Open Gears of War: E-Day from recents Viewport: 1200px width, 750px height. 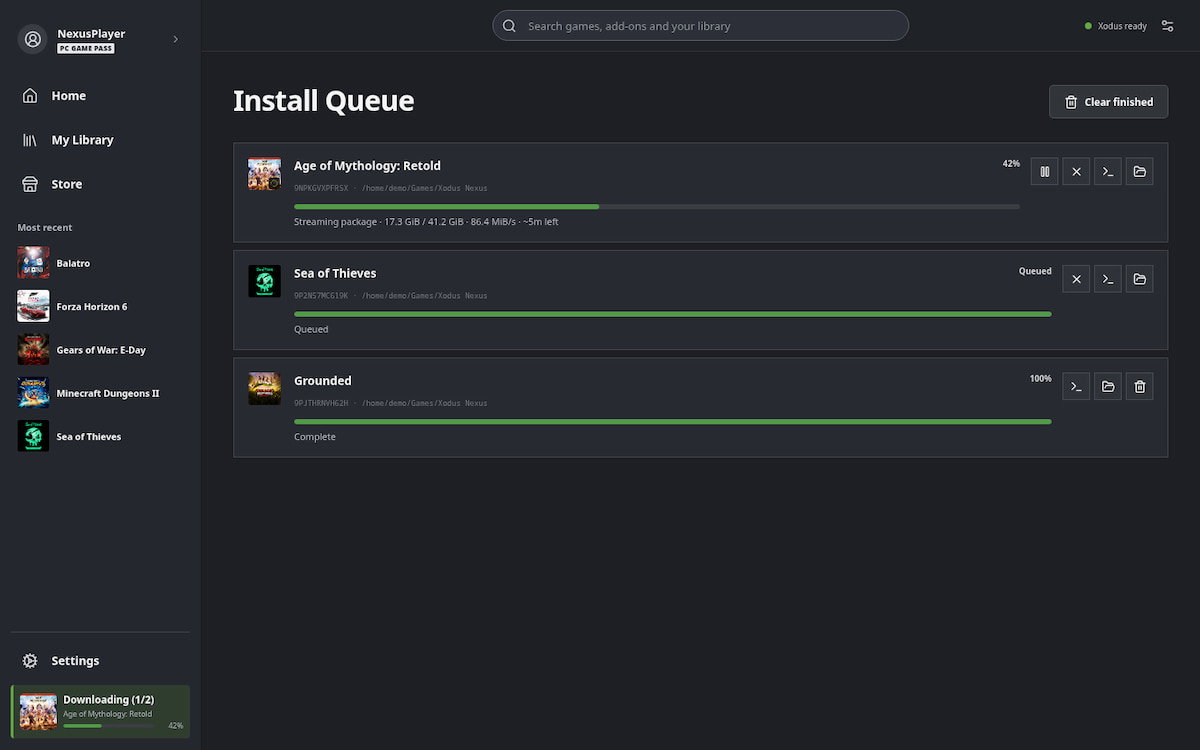(x=100, y=350)
